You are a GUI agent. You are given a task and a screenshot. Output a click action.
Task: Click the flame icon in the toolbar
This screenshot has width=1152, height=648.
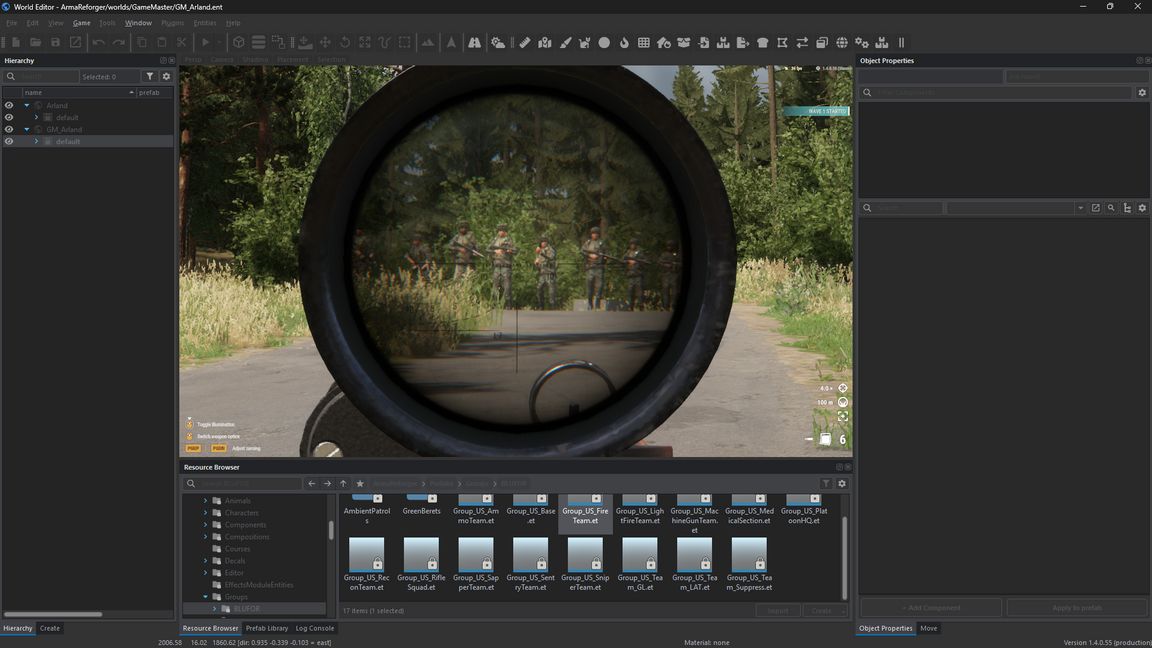coord(624,43)
